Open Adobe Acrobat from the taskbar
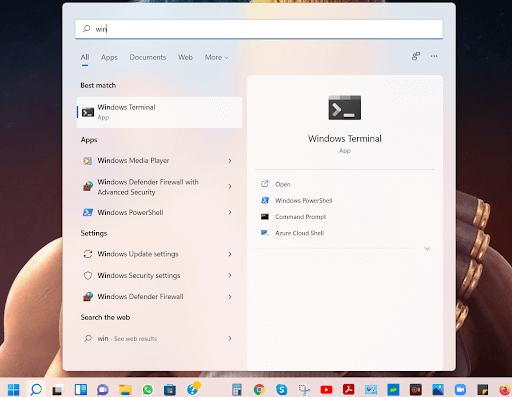The height and width of the screenshot is (397, 512). pos(348,389)
